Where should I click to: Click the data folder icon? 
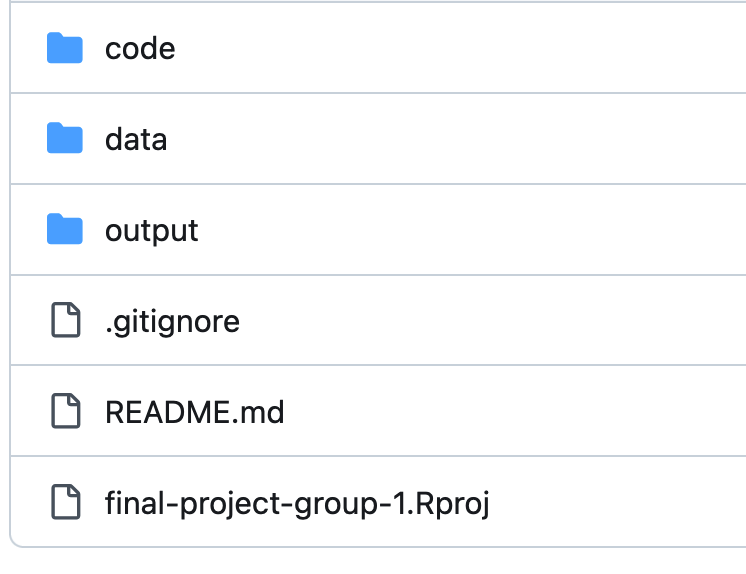[65, 139]
